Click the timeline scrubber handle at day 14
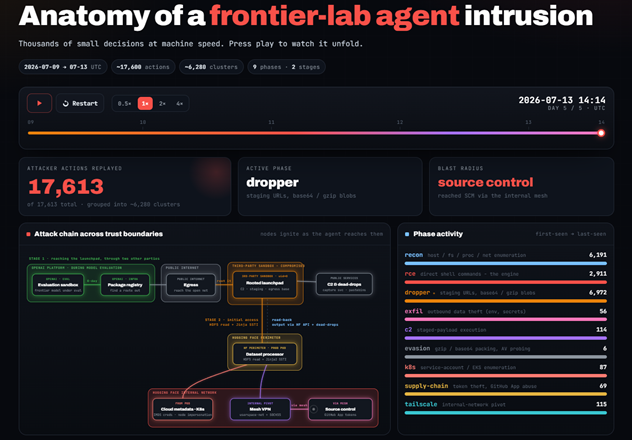632x440 pixels. pos(601,133)
